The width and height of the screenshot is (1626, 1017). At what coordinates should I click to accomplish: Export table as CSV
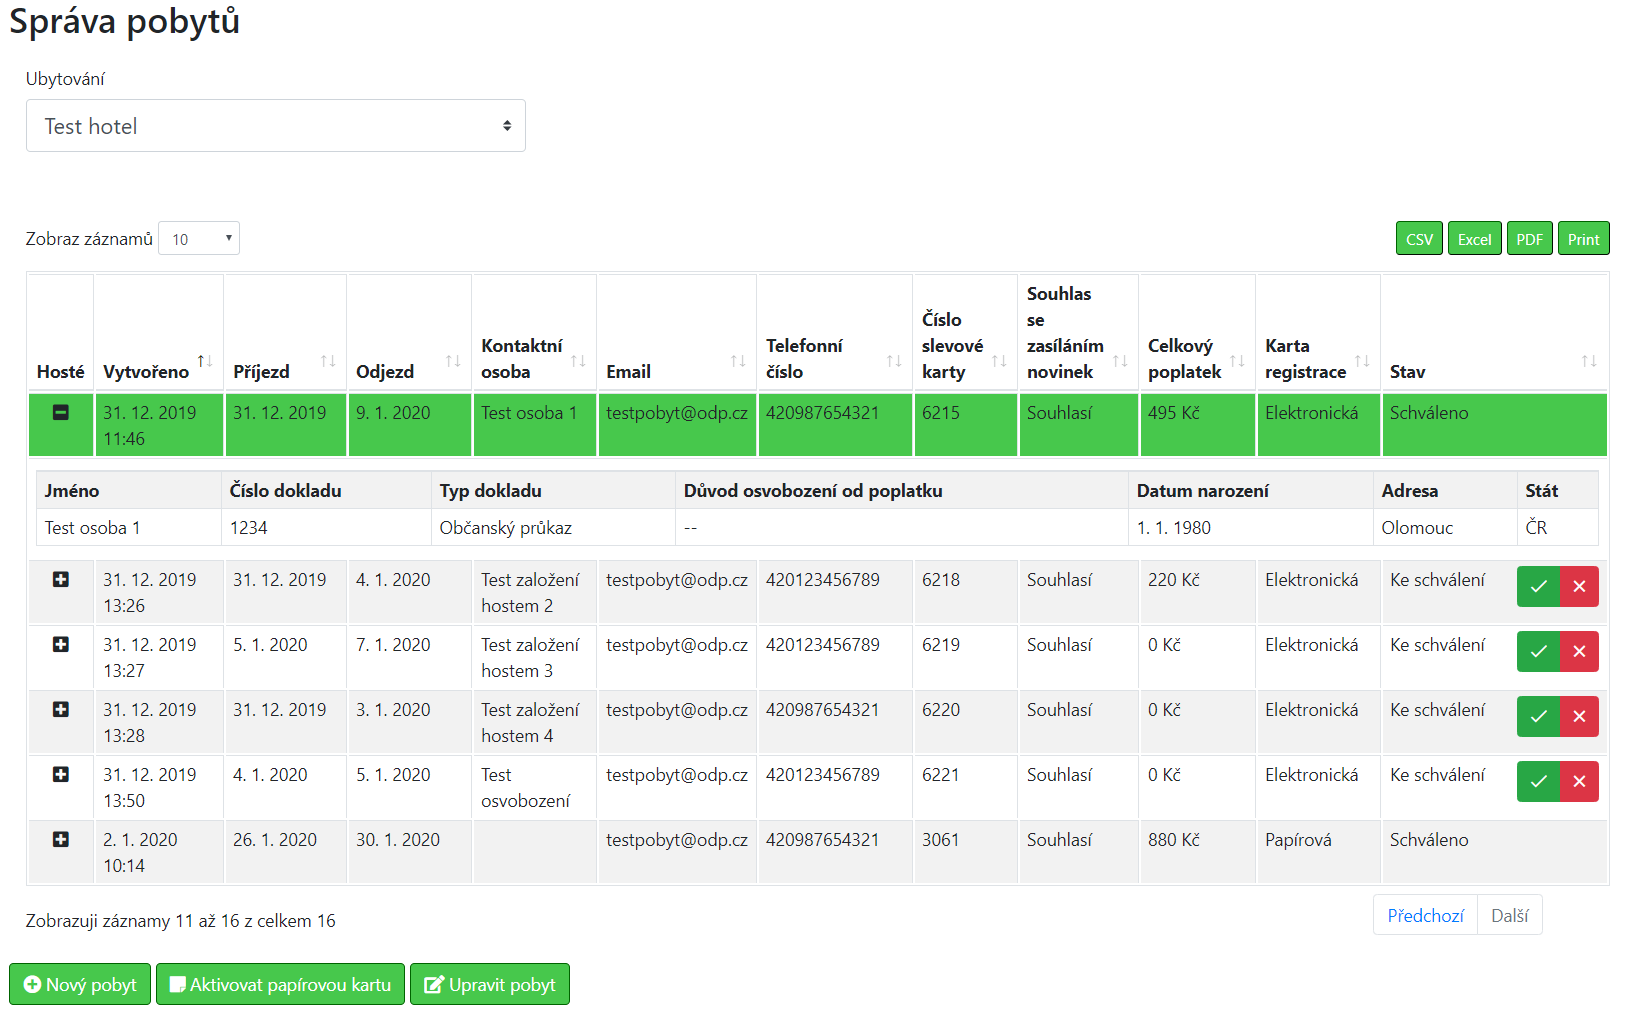pos(1419,238)
